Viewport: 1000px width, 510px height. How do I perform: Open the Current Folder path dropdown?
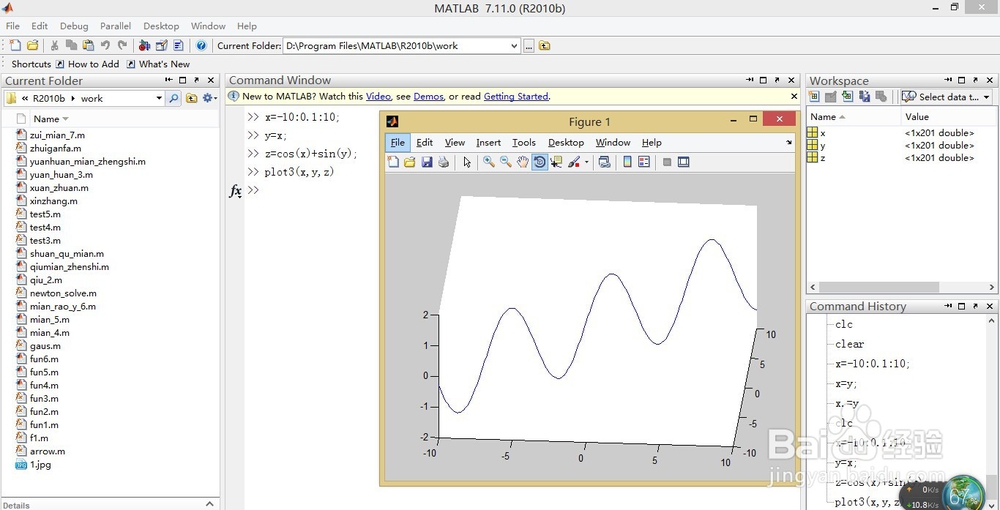pos(514,46)
